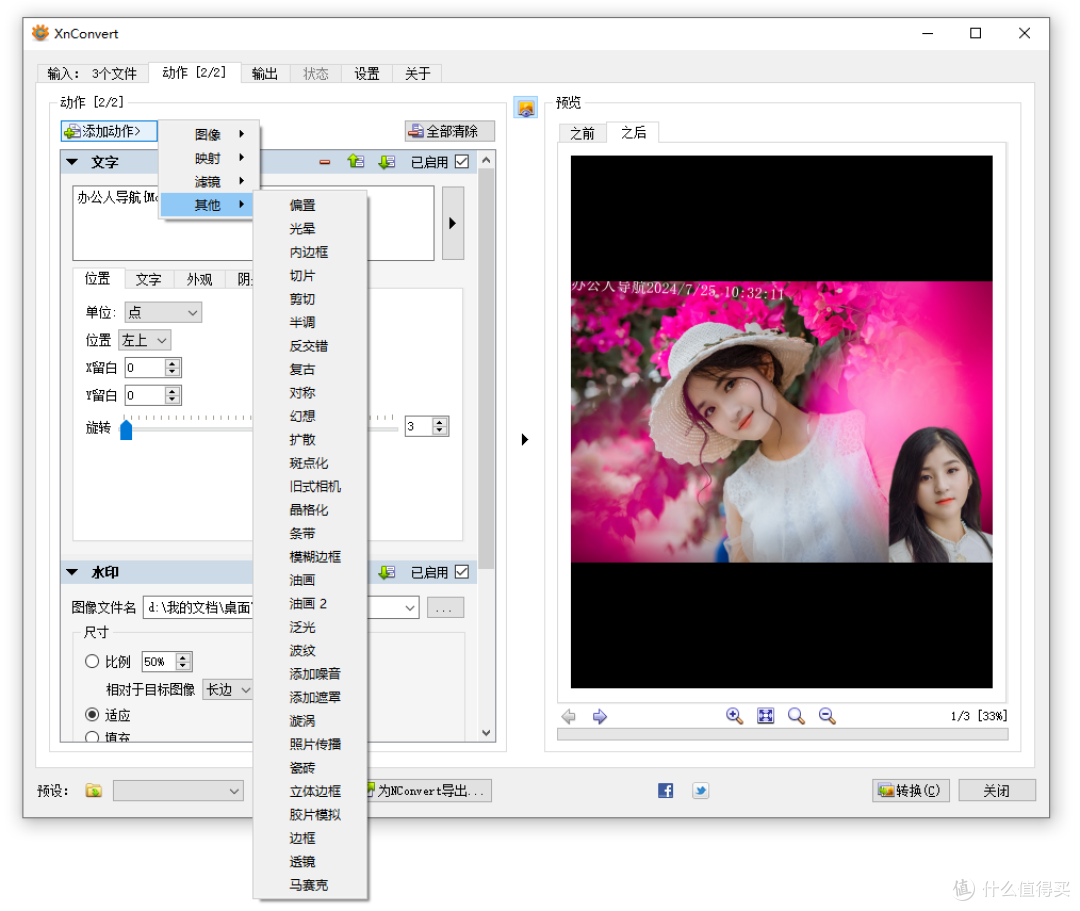1080x911 pixels.
Task: Open the 位置 dropdown showing 左上
Action: tap(145, 340)
